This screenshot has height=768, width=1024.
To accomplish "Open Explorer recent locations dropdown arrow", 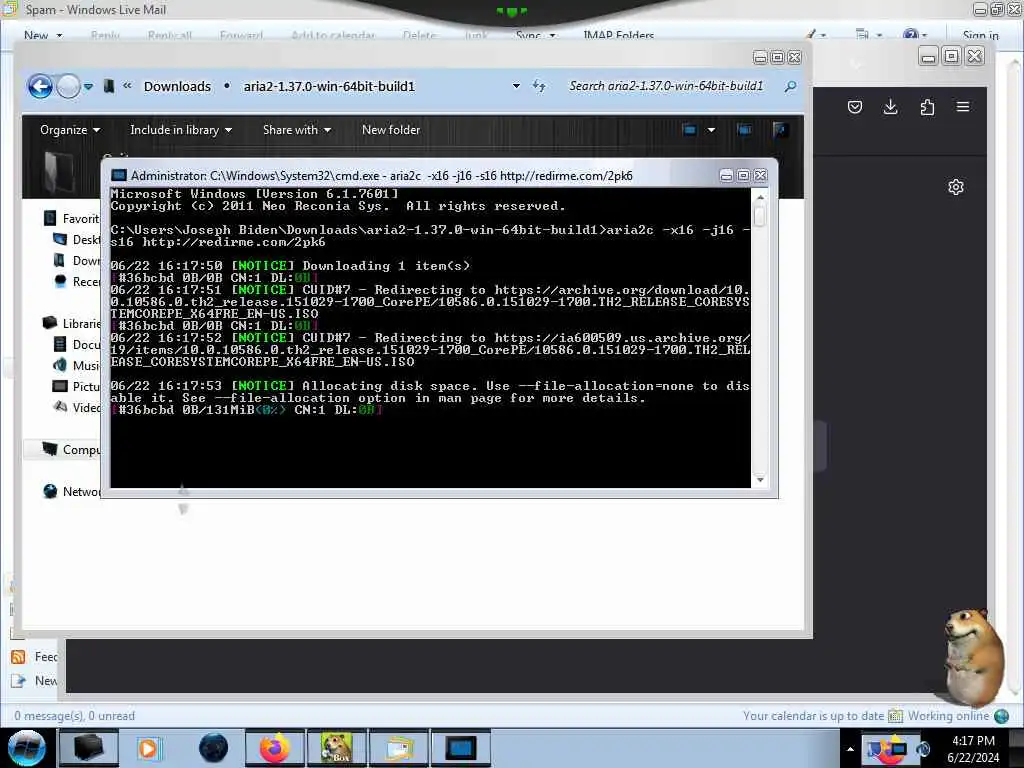I will click(x=89, y=86).
